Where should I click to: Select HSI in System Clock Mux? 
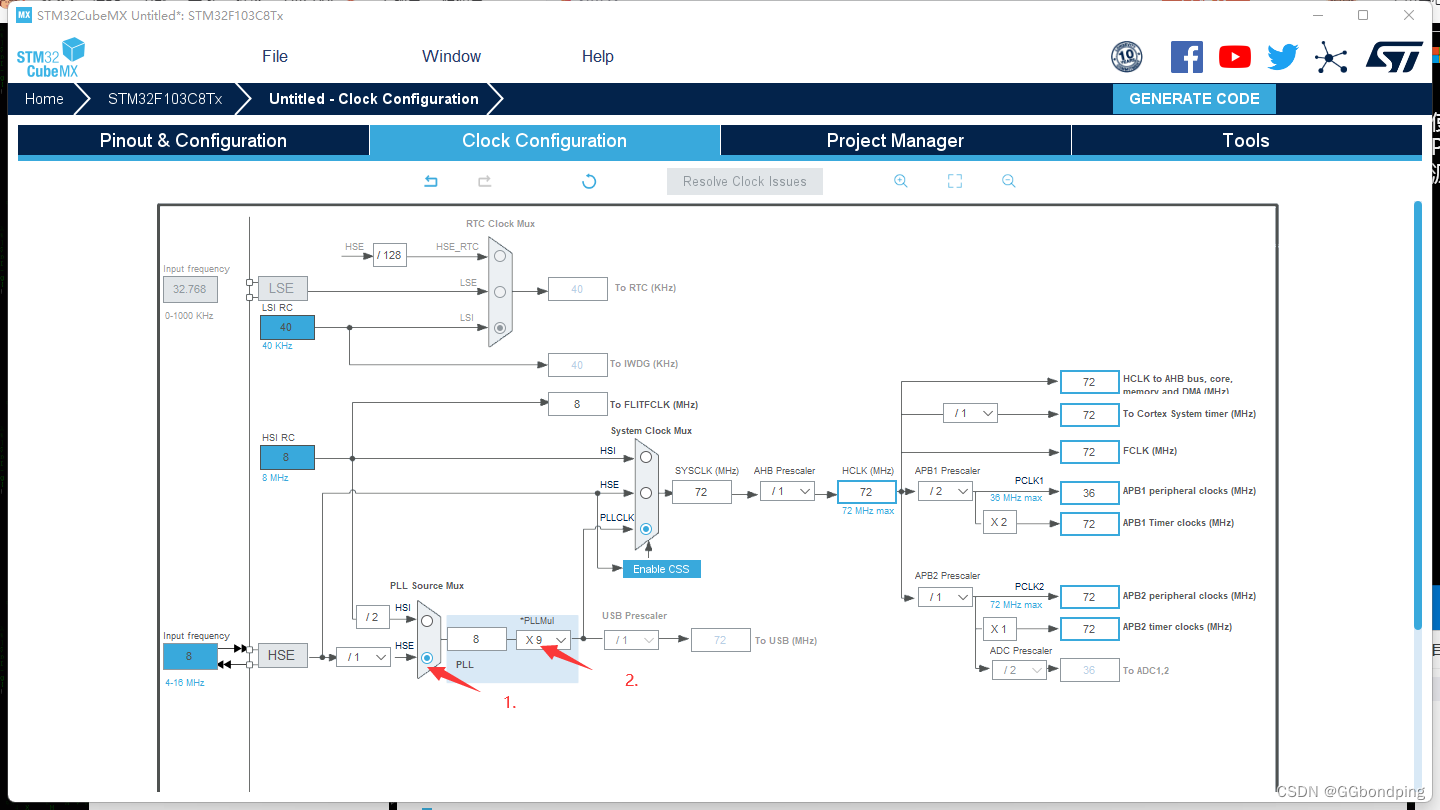[646, 457]
